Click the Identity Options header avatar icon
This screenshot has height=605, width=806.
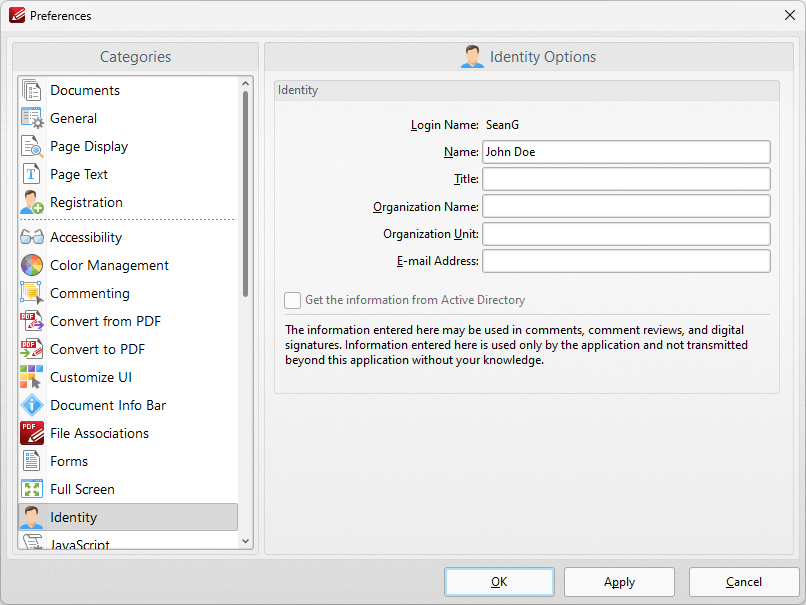pyautogui.click(x=472, y=57)
